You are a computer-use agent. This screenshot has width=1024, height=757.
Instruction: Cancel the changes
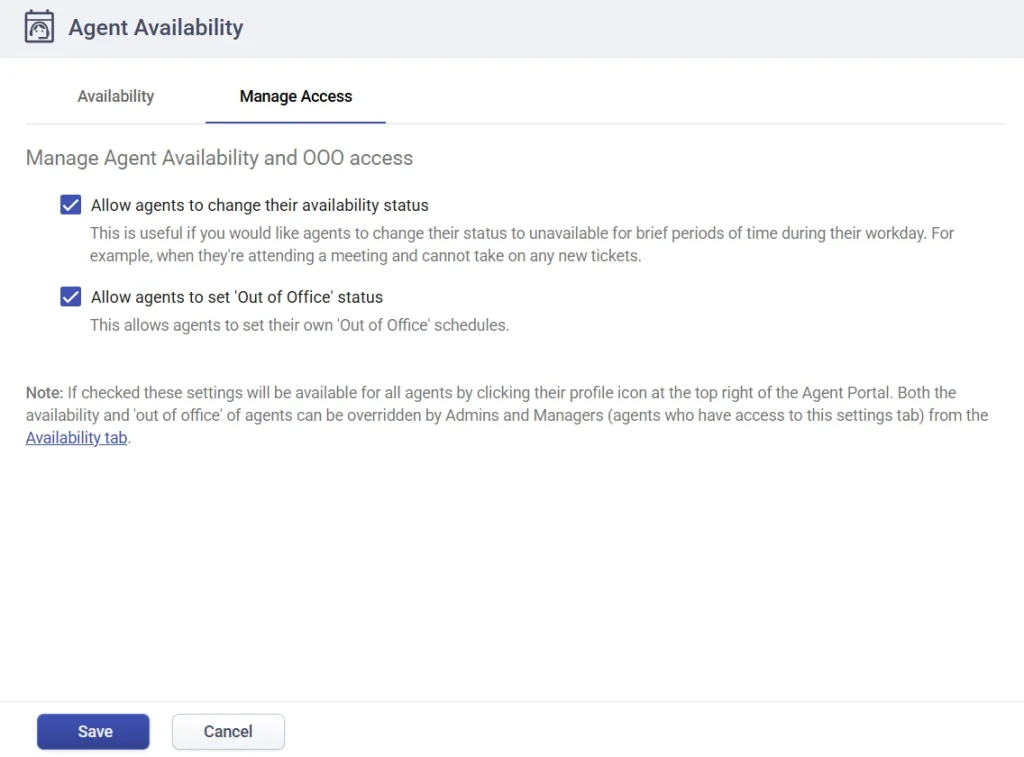pyautogui.click(x=228, y=732)
